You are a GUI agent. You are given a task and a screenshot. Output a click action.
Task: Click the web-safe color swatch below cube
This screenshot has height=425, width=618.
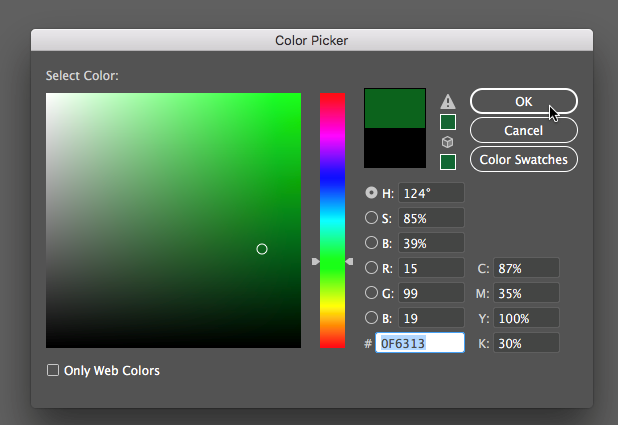448,161
